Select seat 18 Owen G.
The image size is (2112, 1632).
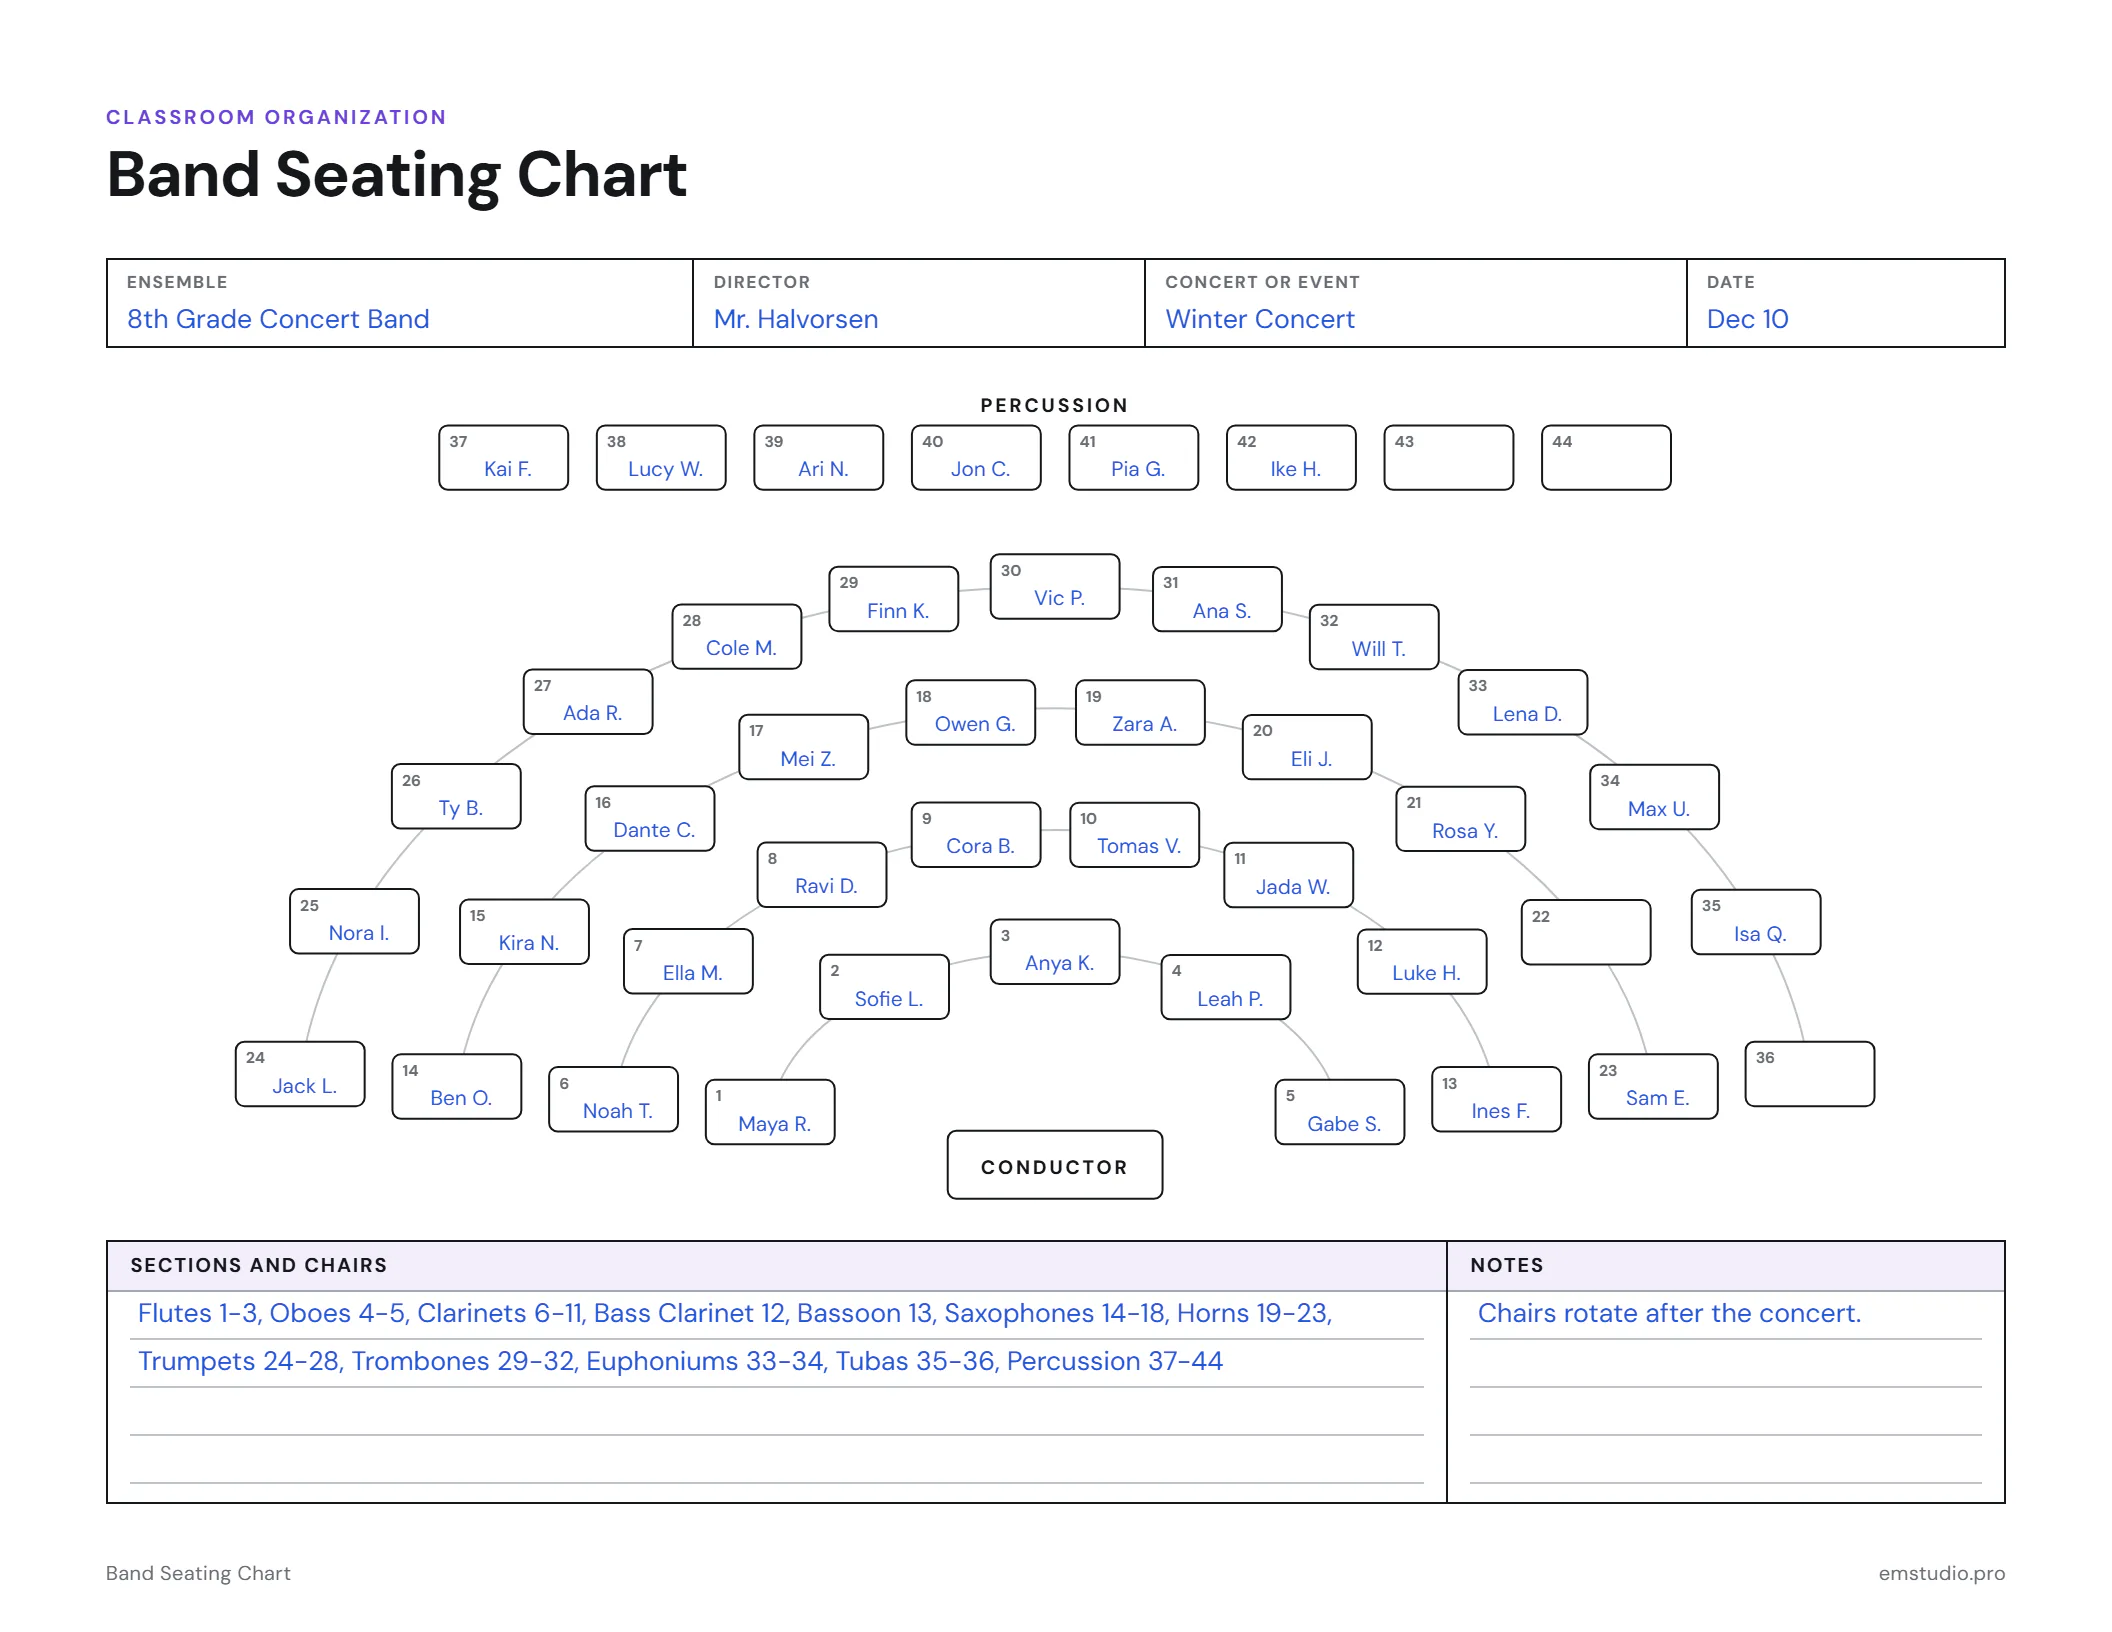[x=971, y=713]
